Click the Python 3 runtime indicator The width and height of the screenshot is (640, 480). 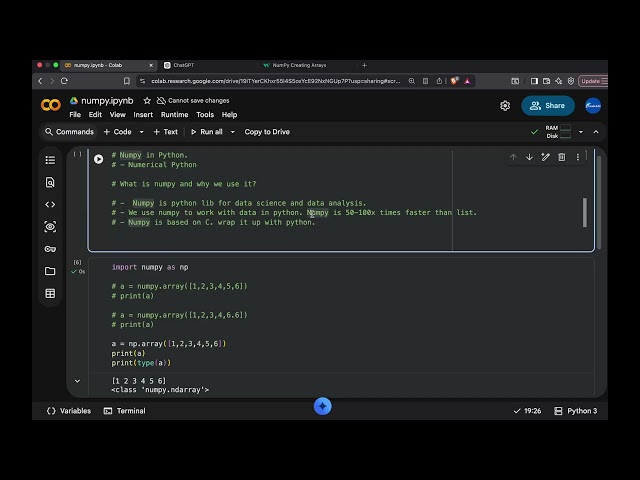click(x=576, y=411)
